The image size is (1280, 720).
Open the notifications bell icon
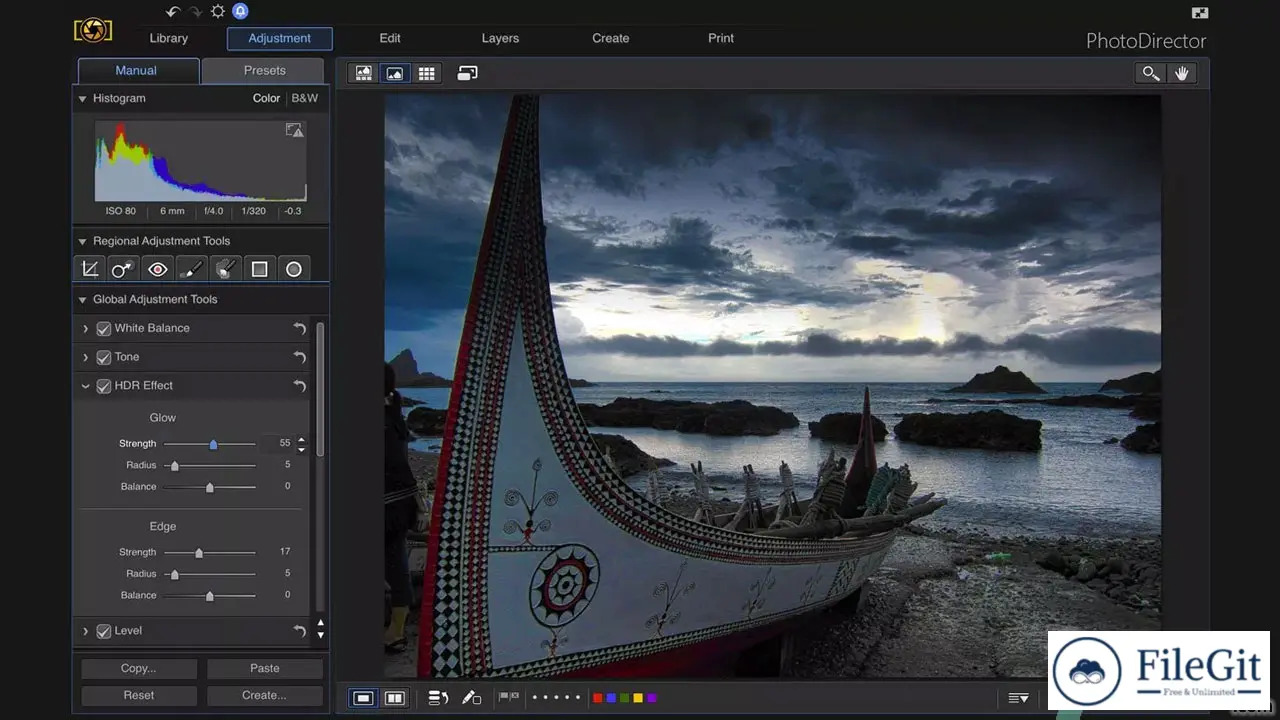240,12
